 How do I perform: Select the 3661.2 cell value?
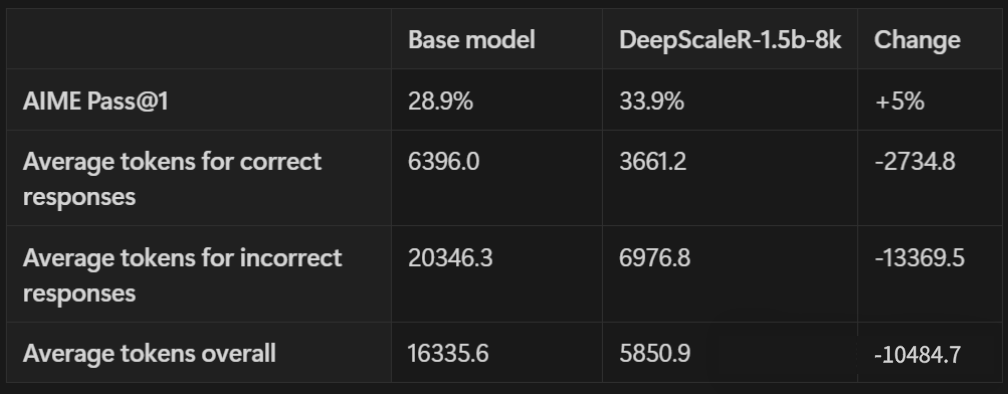pyautogui.click(x=652, y=161)
